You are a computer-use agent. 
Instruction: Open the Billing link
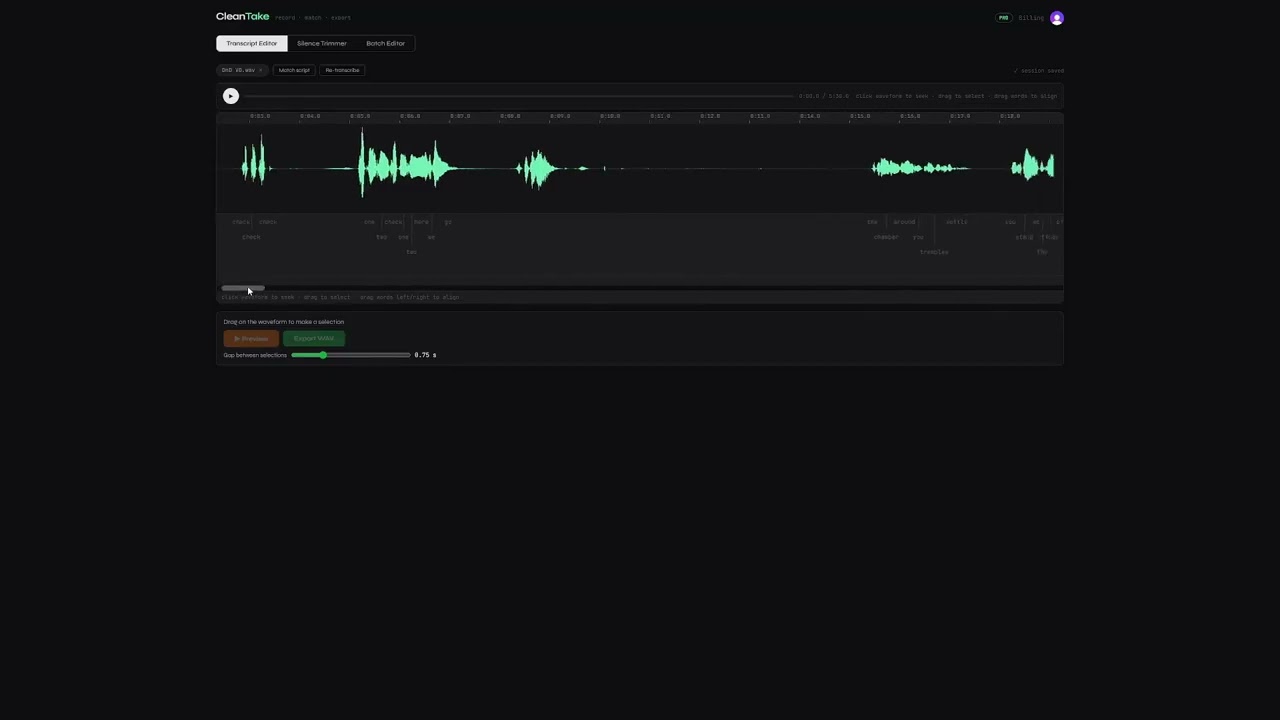1031,18
